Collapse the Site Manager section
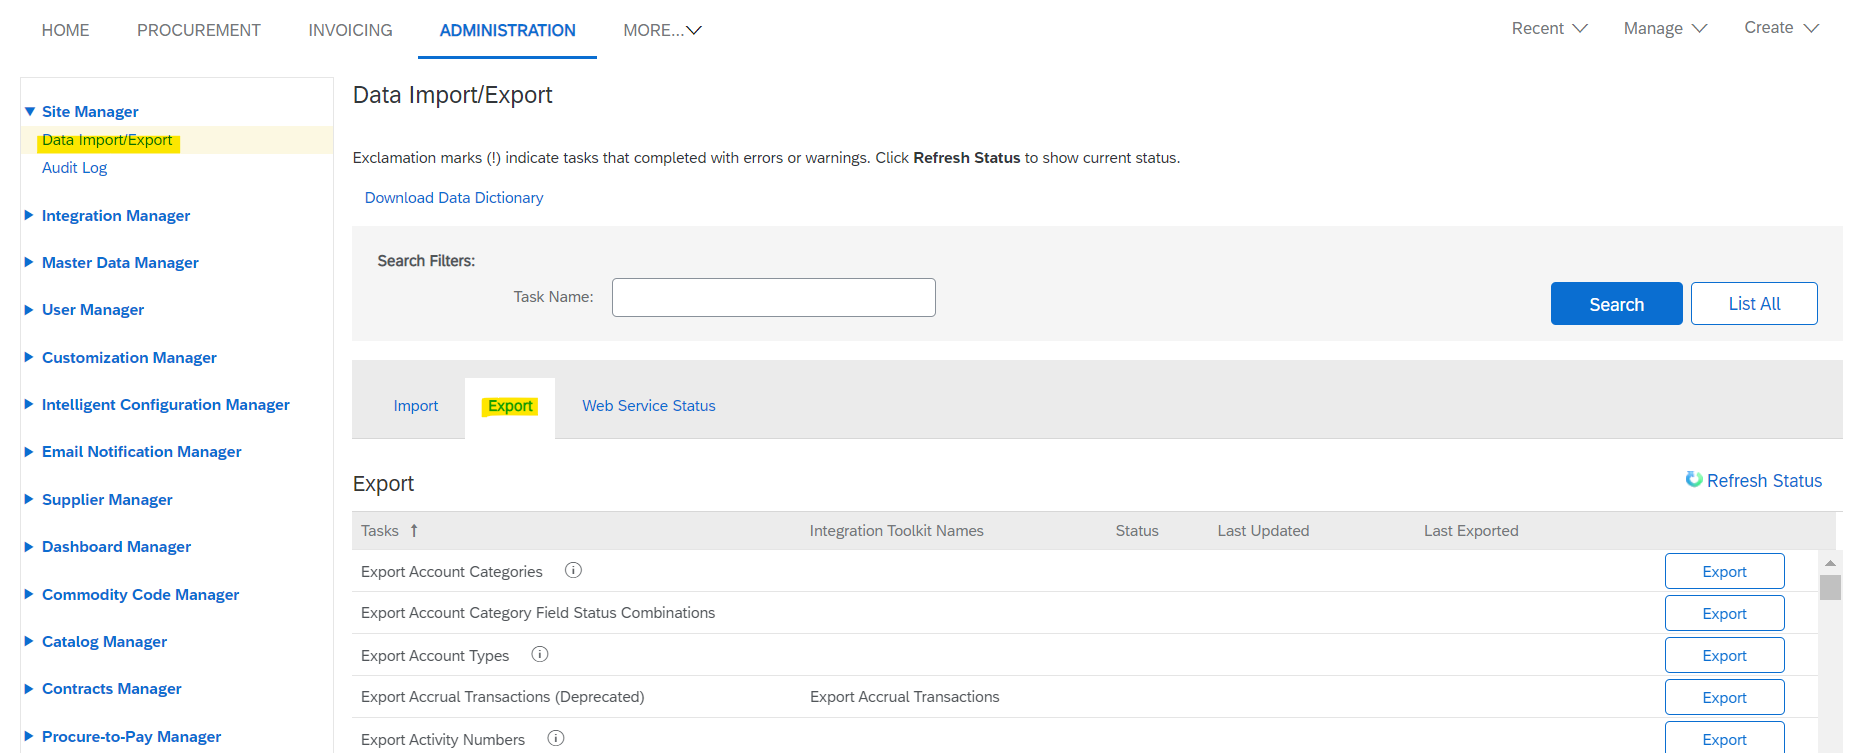 [x=30, y=111]
